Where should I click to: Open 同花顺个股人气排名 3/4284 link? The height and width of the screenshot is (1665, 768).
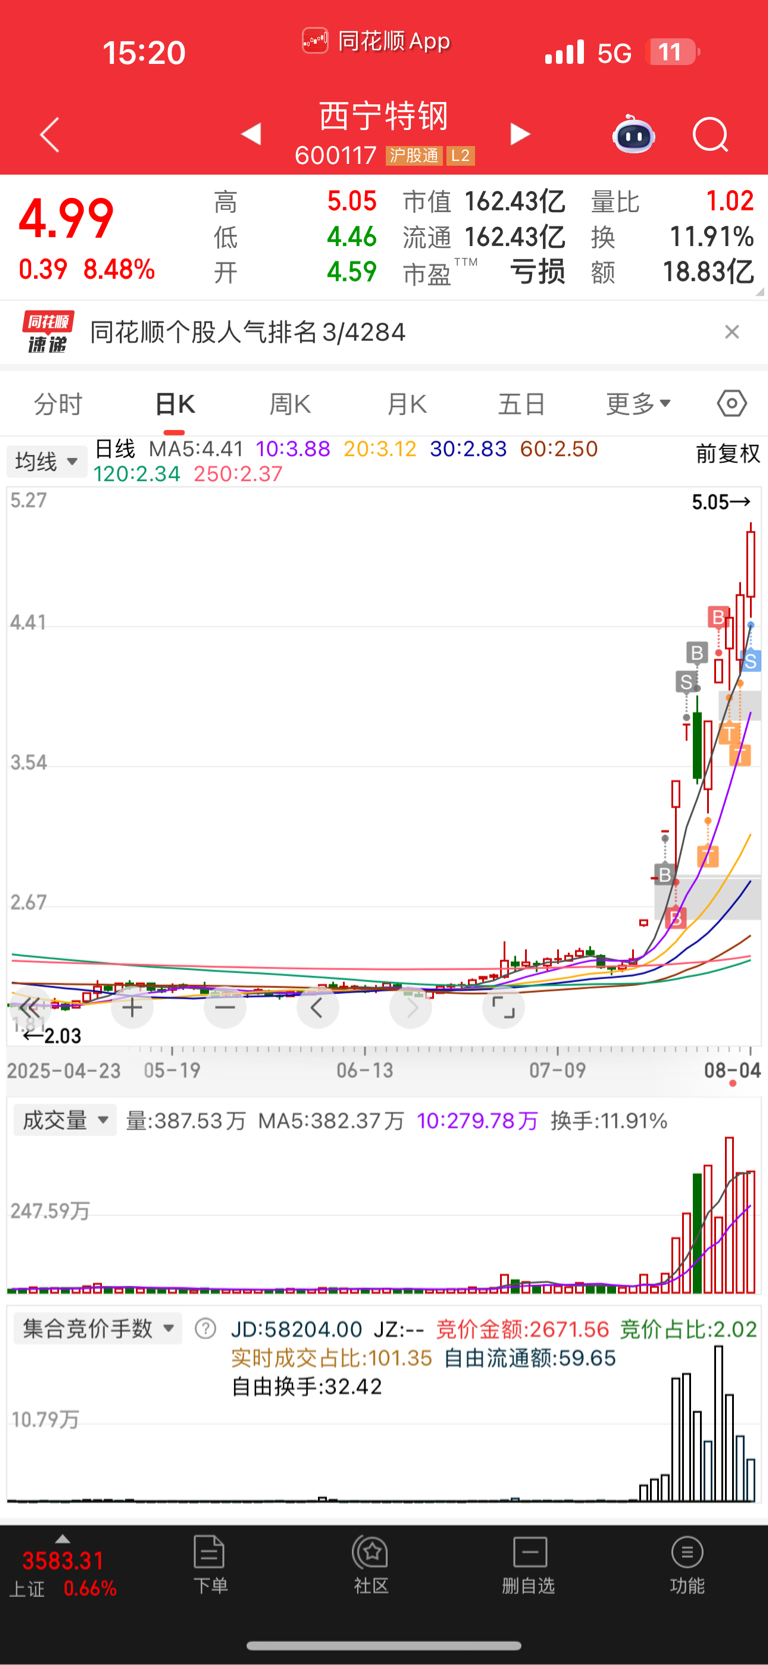248,332
